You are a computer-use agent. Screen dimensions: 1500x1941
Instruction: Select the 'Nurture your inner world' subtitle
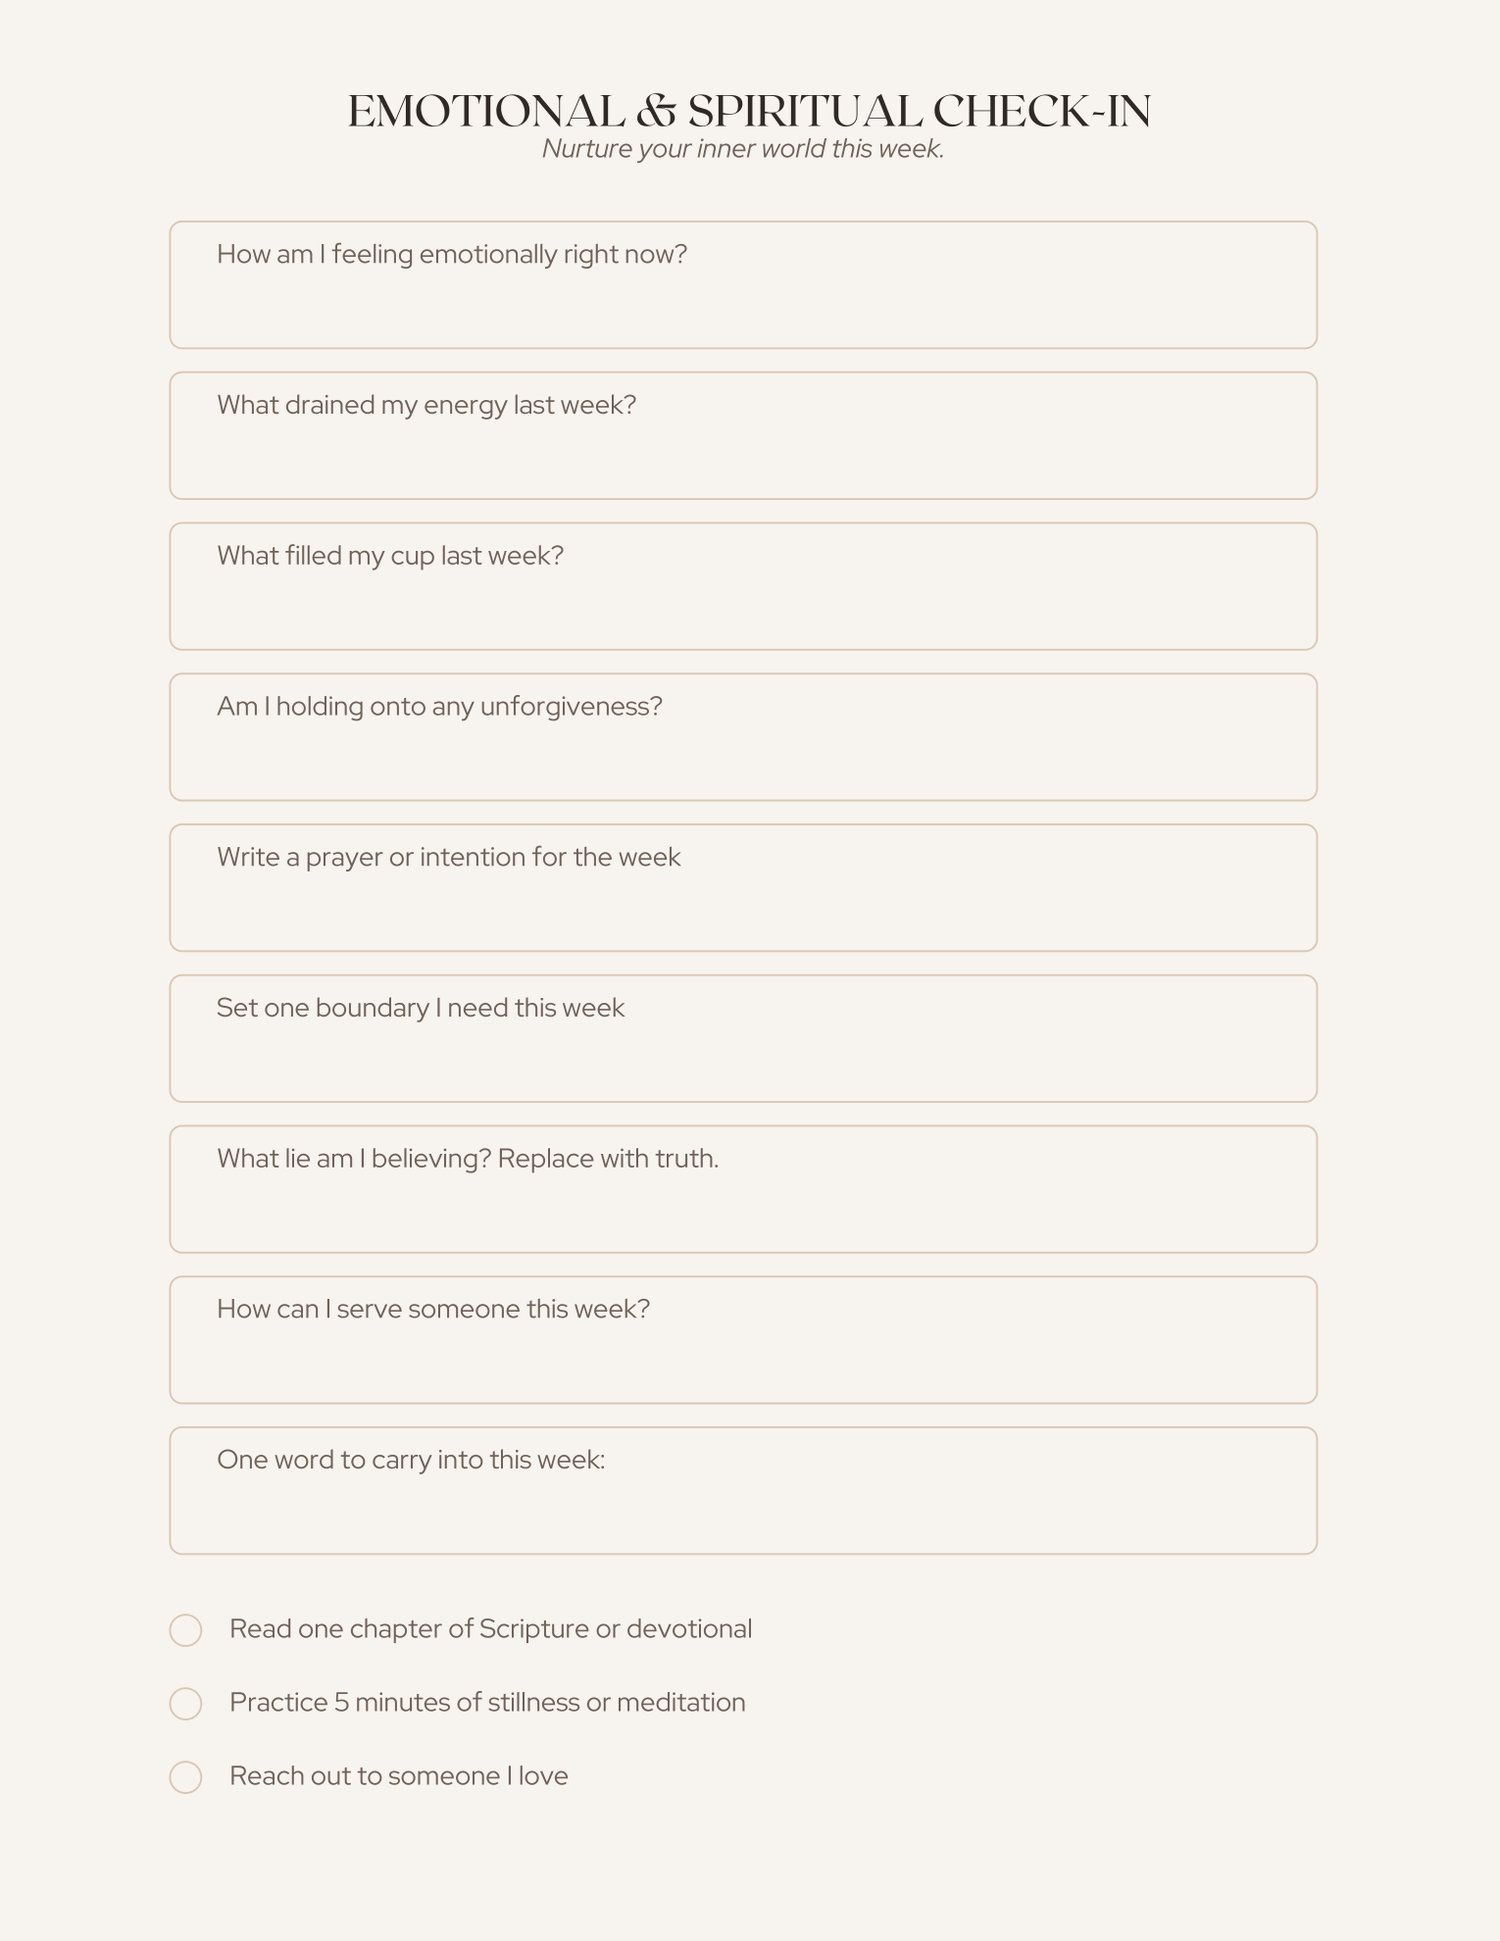pos(743,149)
